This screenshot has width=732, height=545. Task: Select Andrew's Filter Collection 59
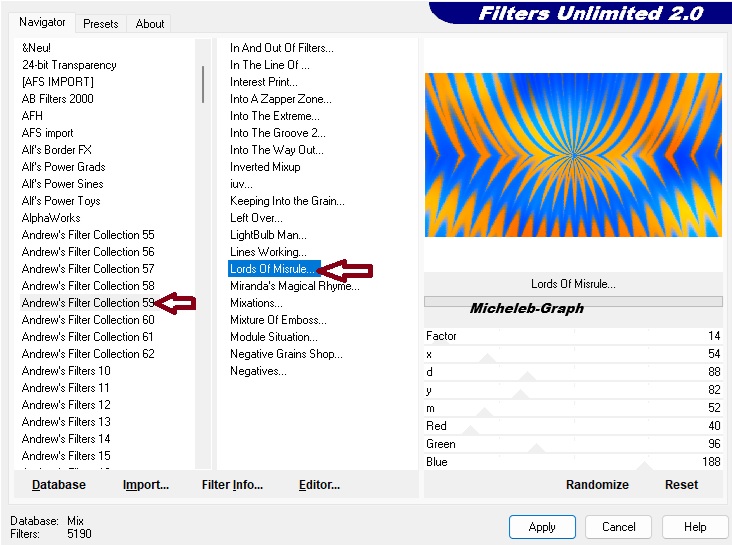[x=88, y=303]
